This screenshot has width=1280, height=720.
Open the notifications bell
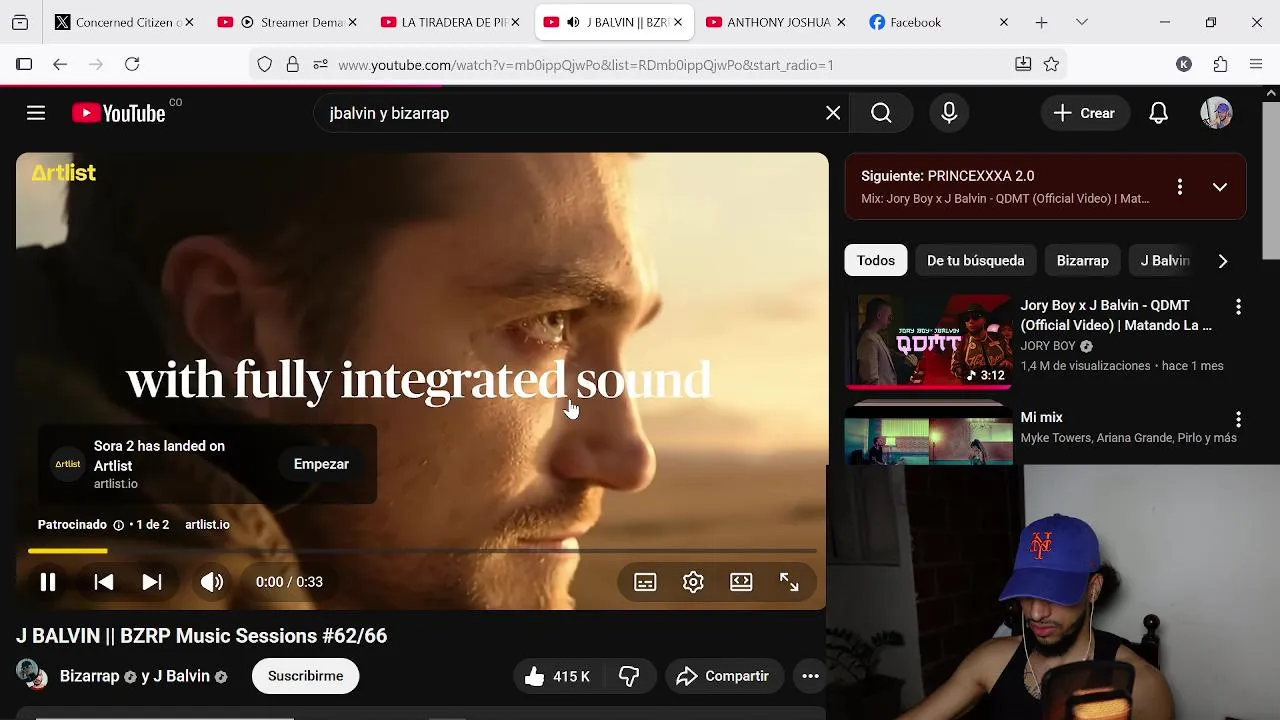click(x=1158, y=113)
